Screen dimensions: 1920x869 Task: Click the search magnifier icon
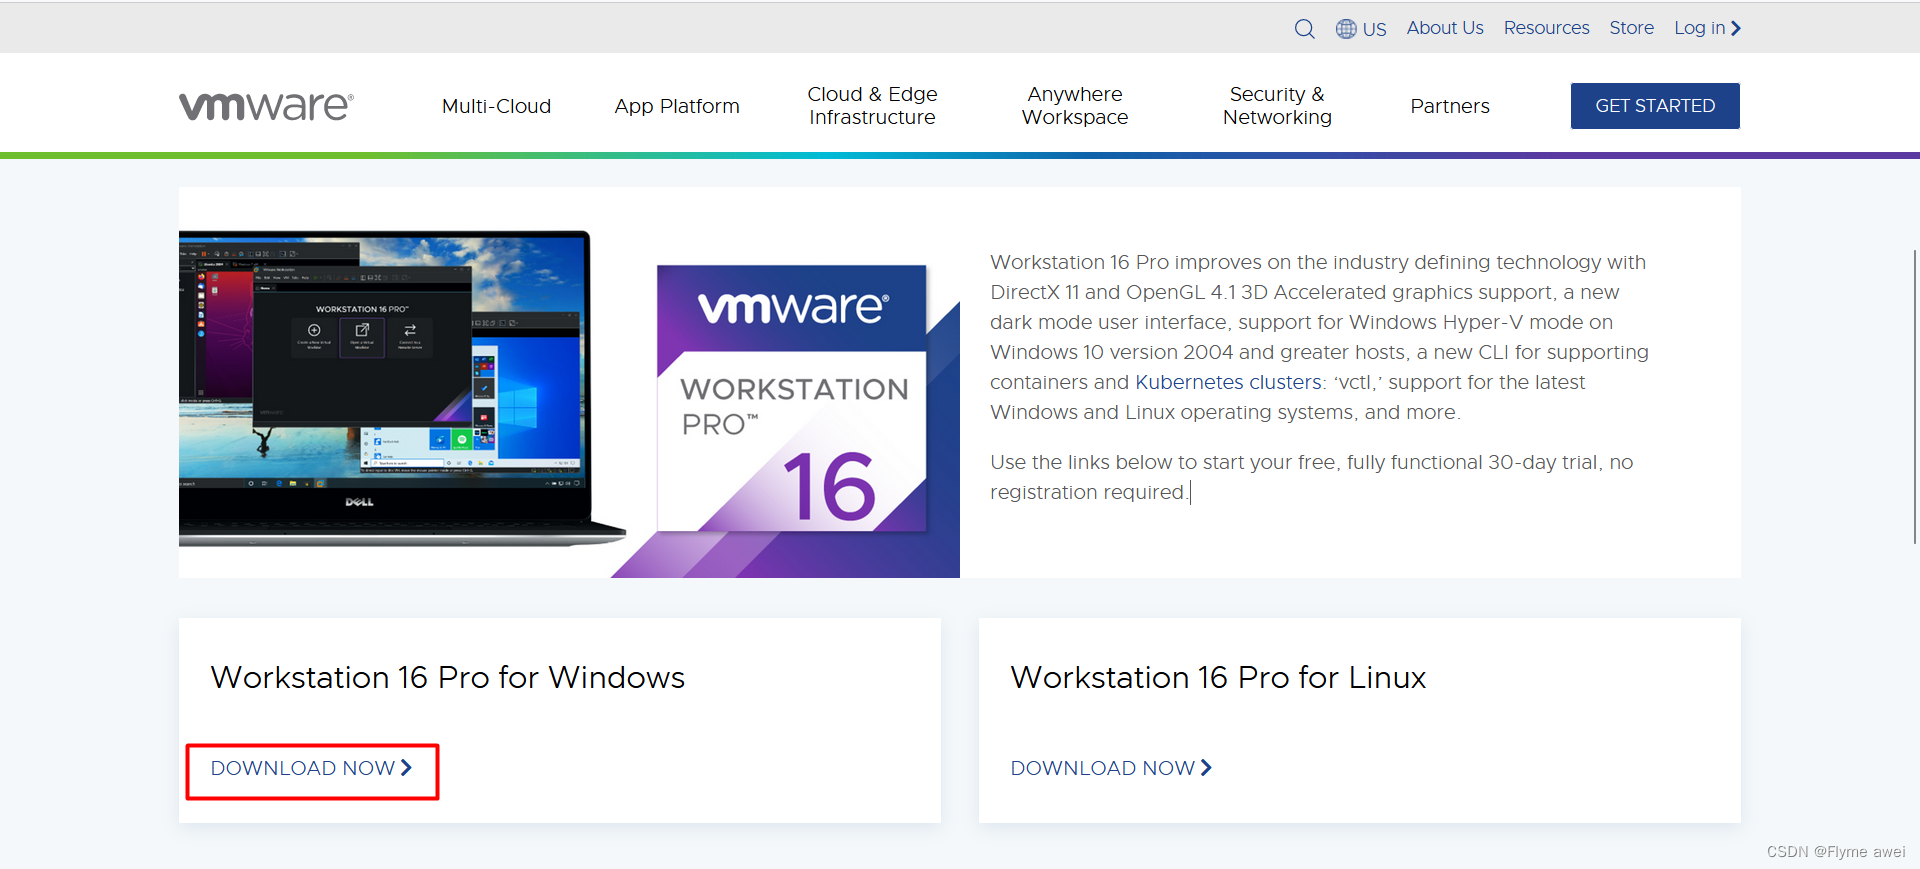point(1304,29)
